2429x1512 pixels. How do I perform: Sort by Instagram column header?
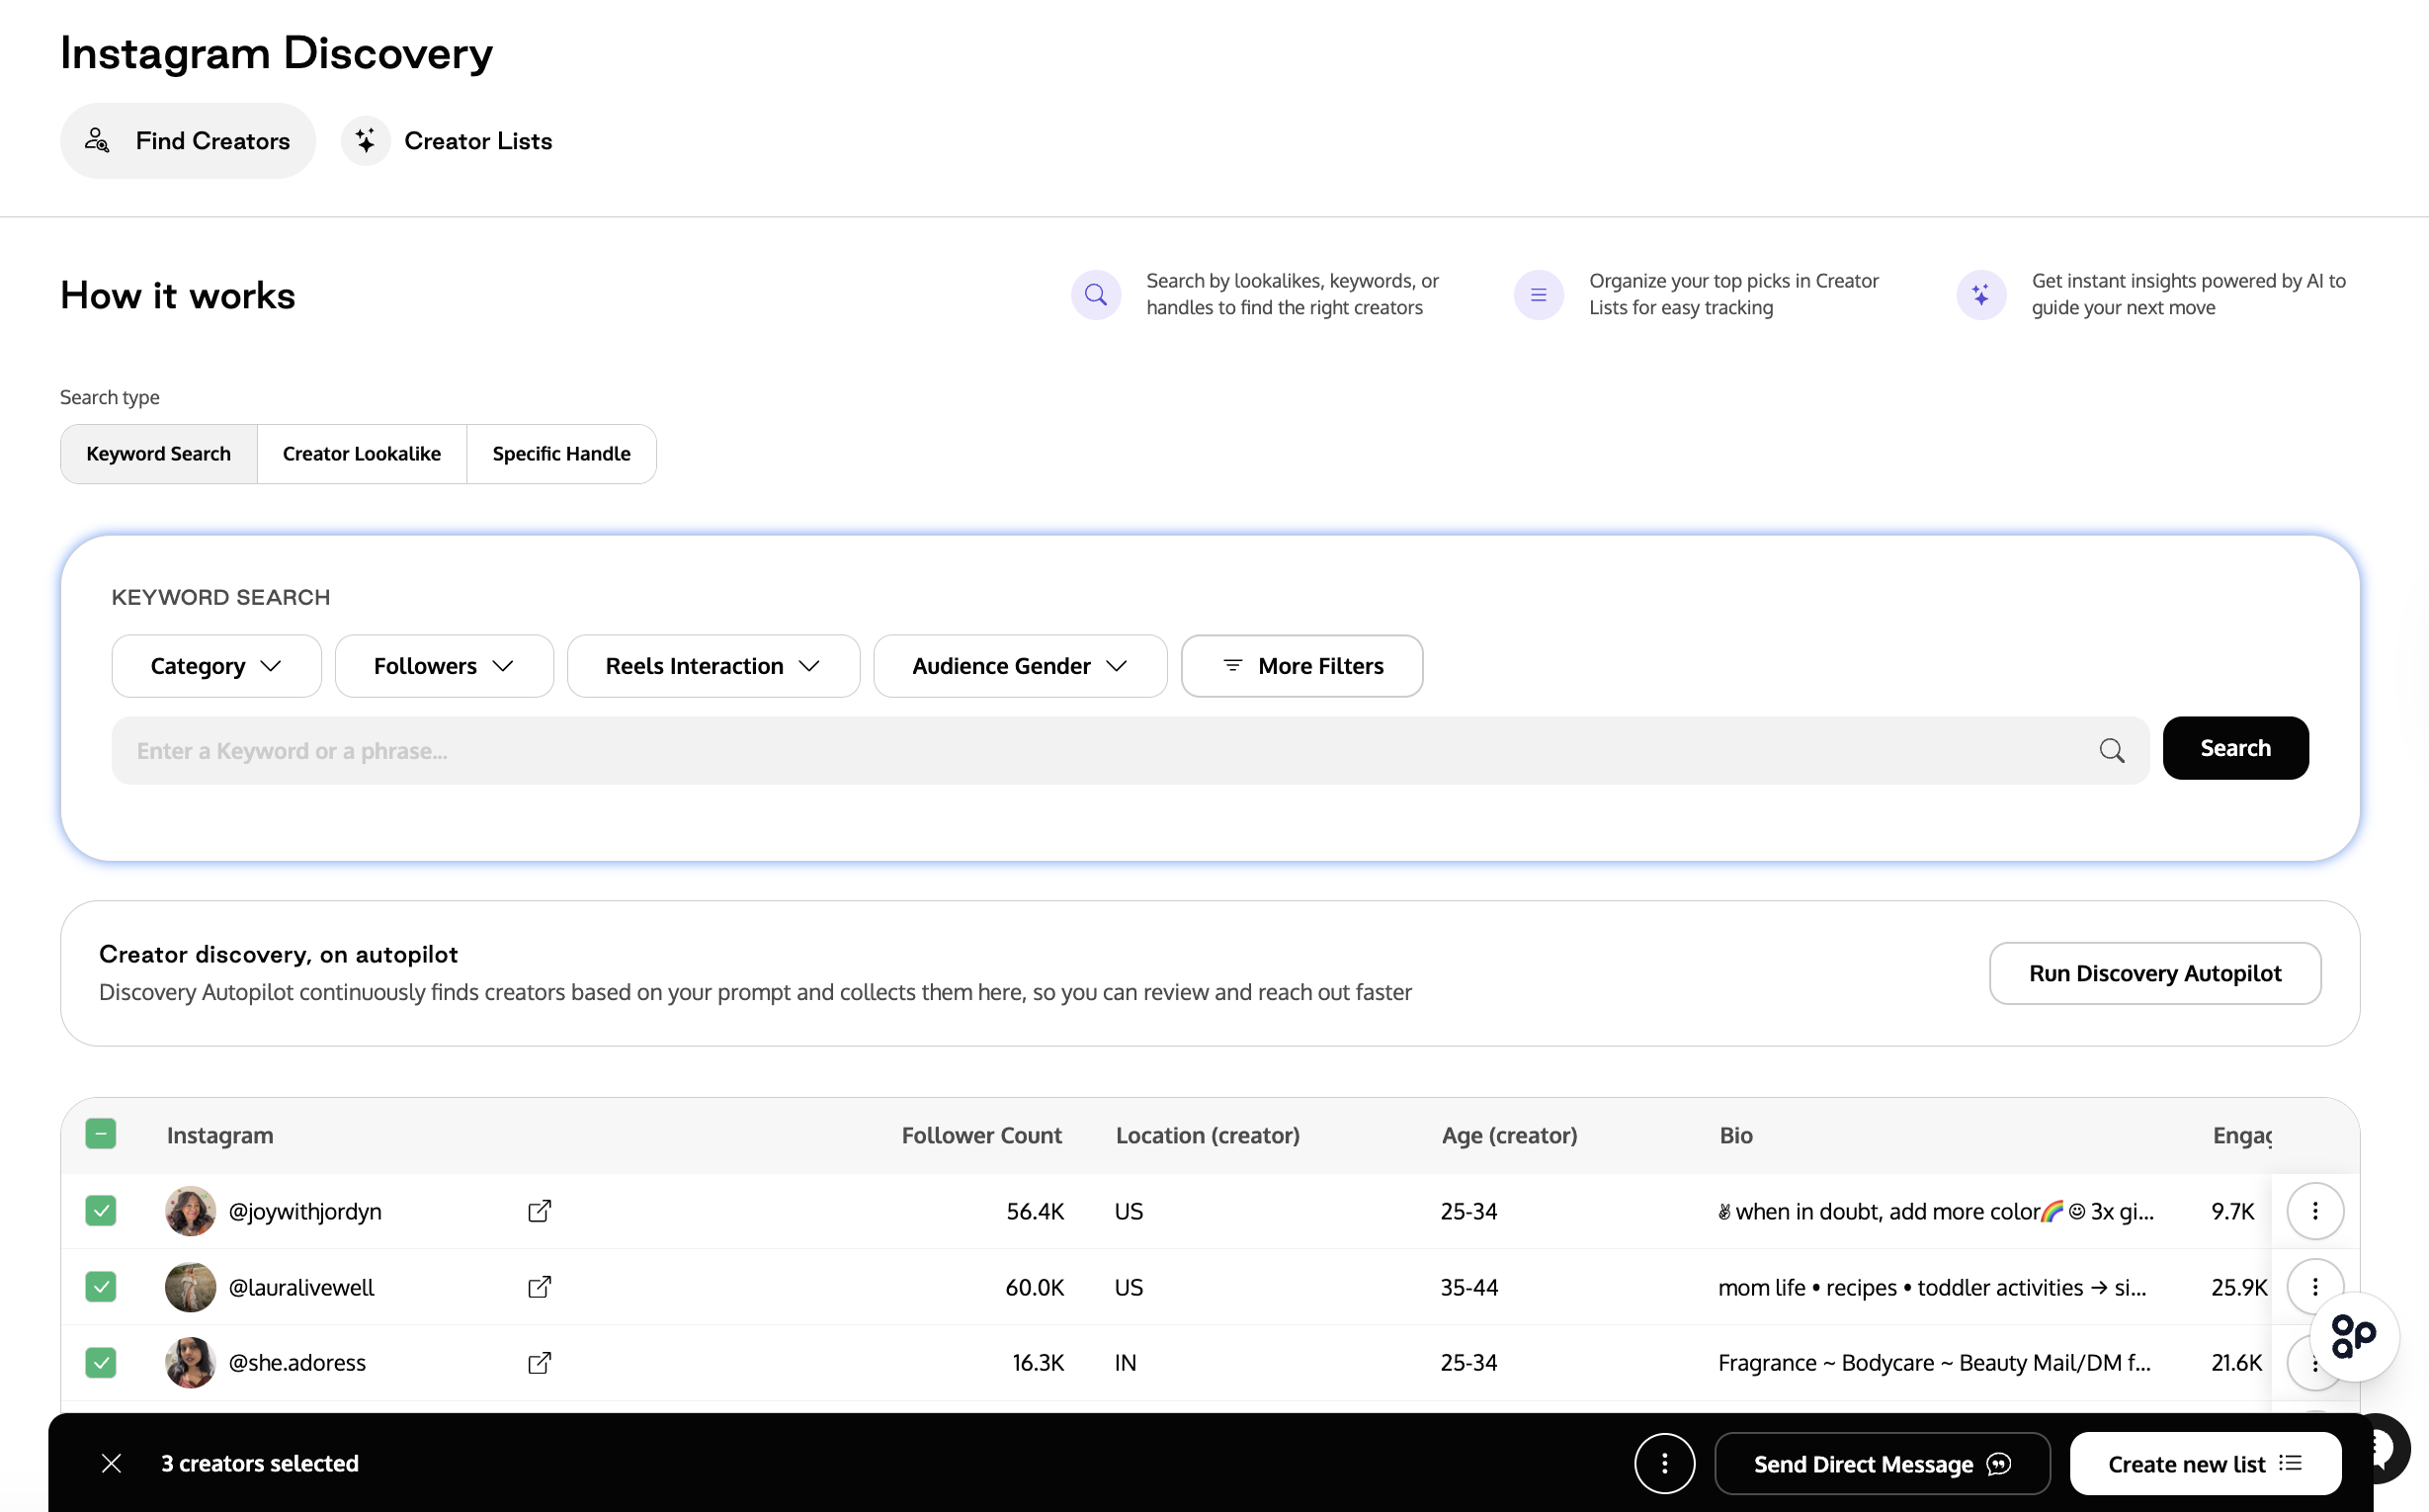pos(220,1135)
